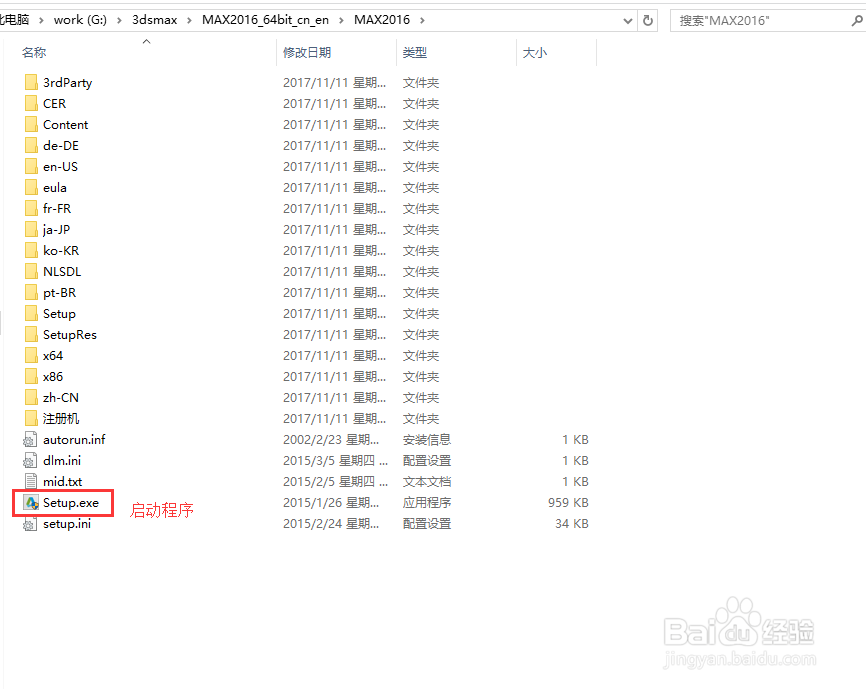Select the setup.ini file icon
866x689 pixels.
(x=30, y=523)
